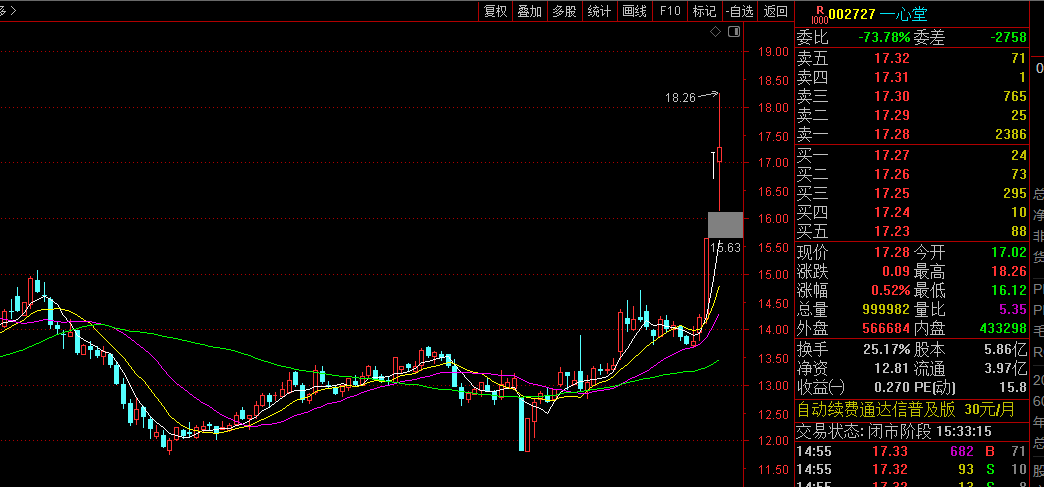The width and height of the screenshot is (1044, 487).
Task: Click the 18.26 high price label on chart
Action: (680, 97)
